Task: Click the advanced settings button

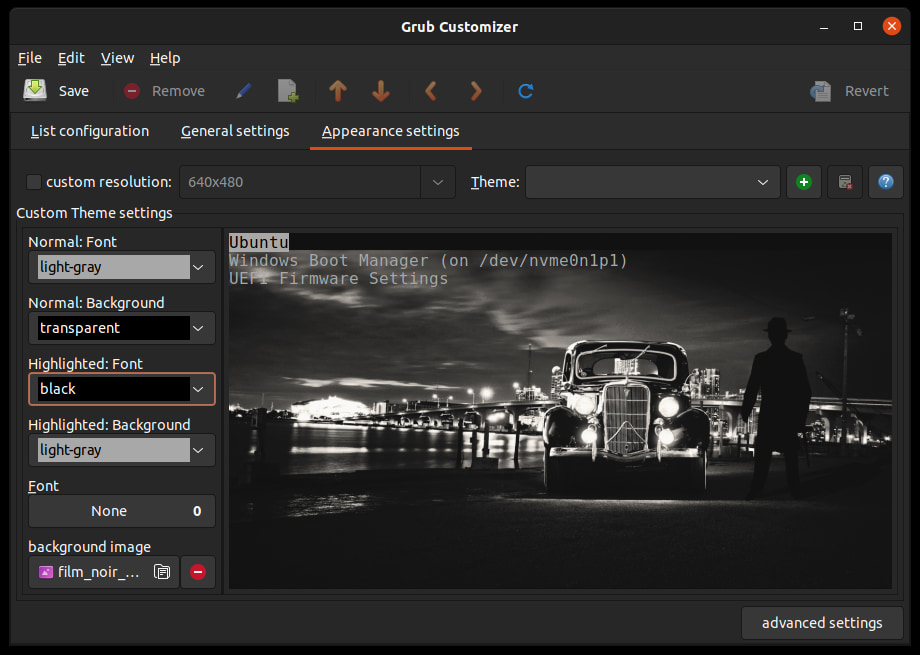Action: tap(822, 623)
